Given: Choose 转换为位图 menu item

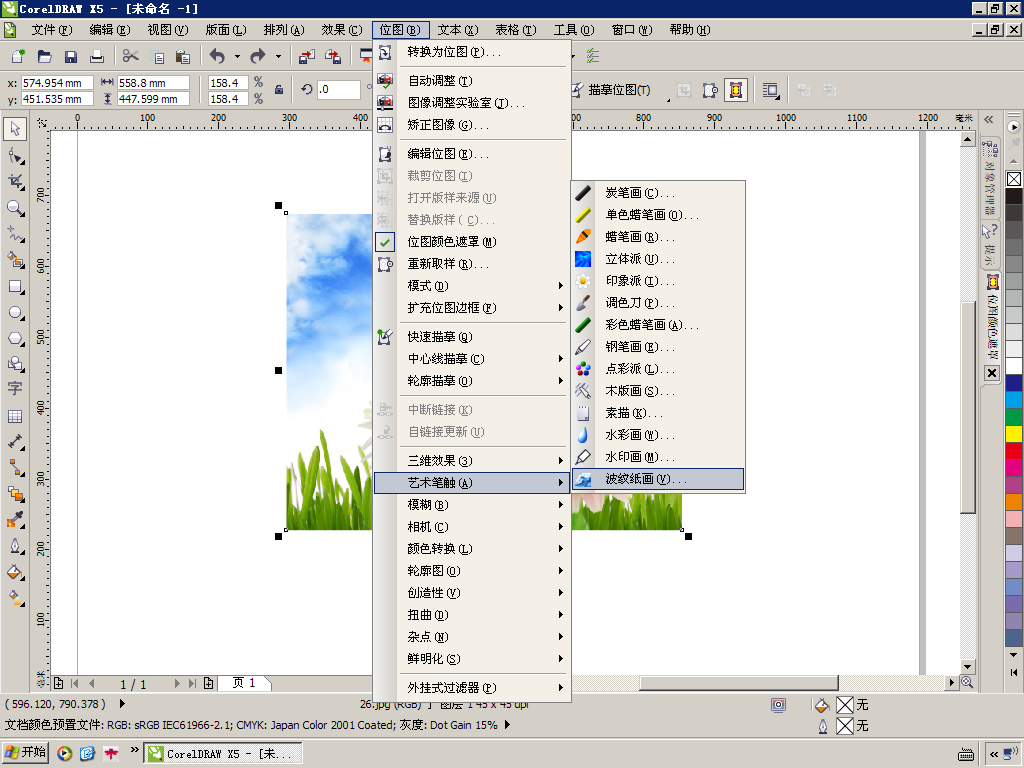Looking at the screenshot, I should point(471,52).
